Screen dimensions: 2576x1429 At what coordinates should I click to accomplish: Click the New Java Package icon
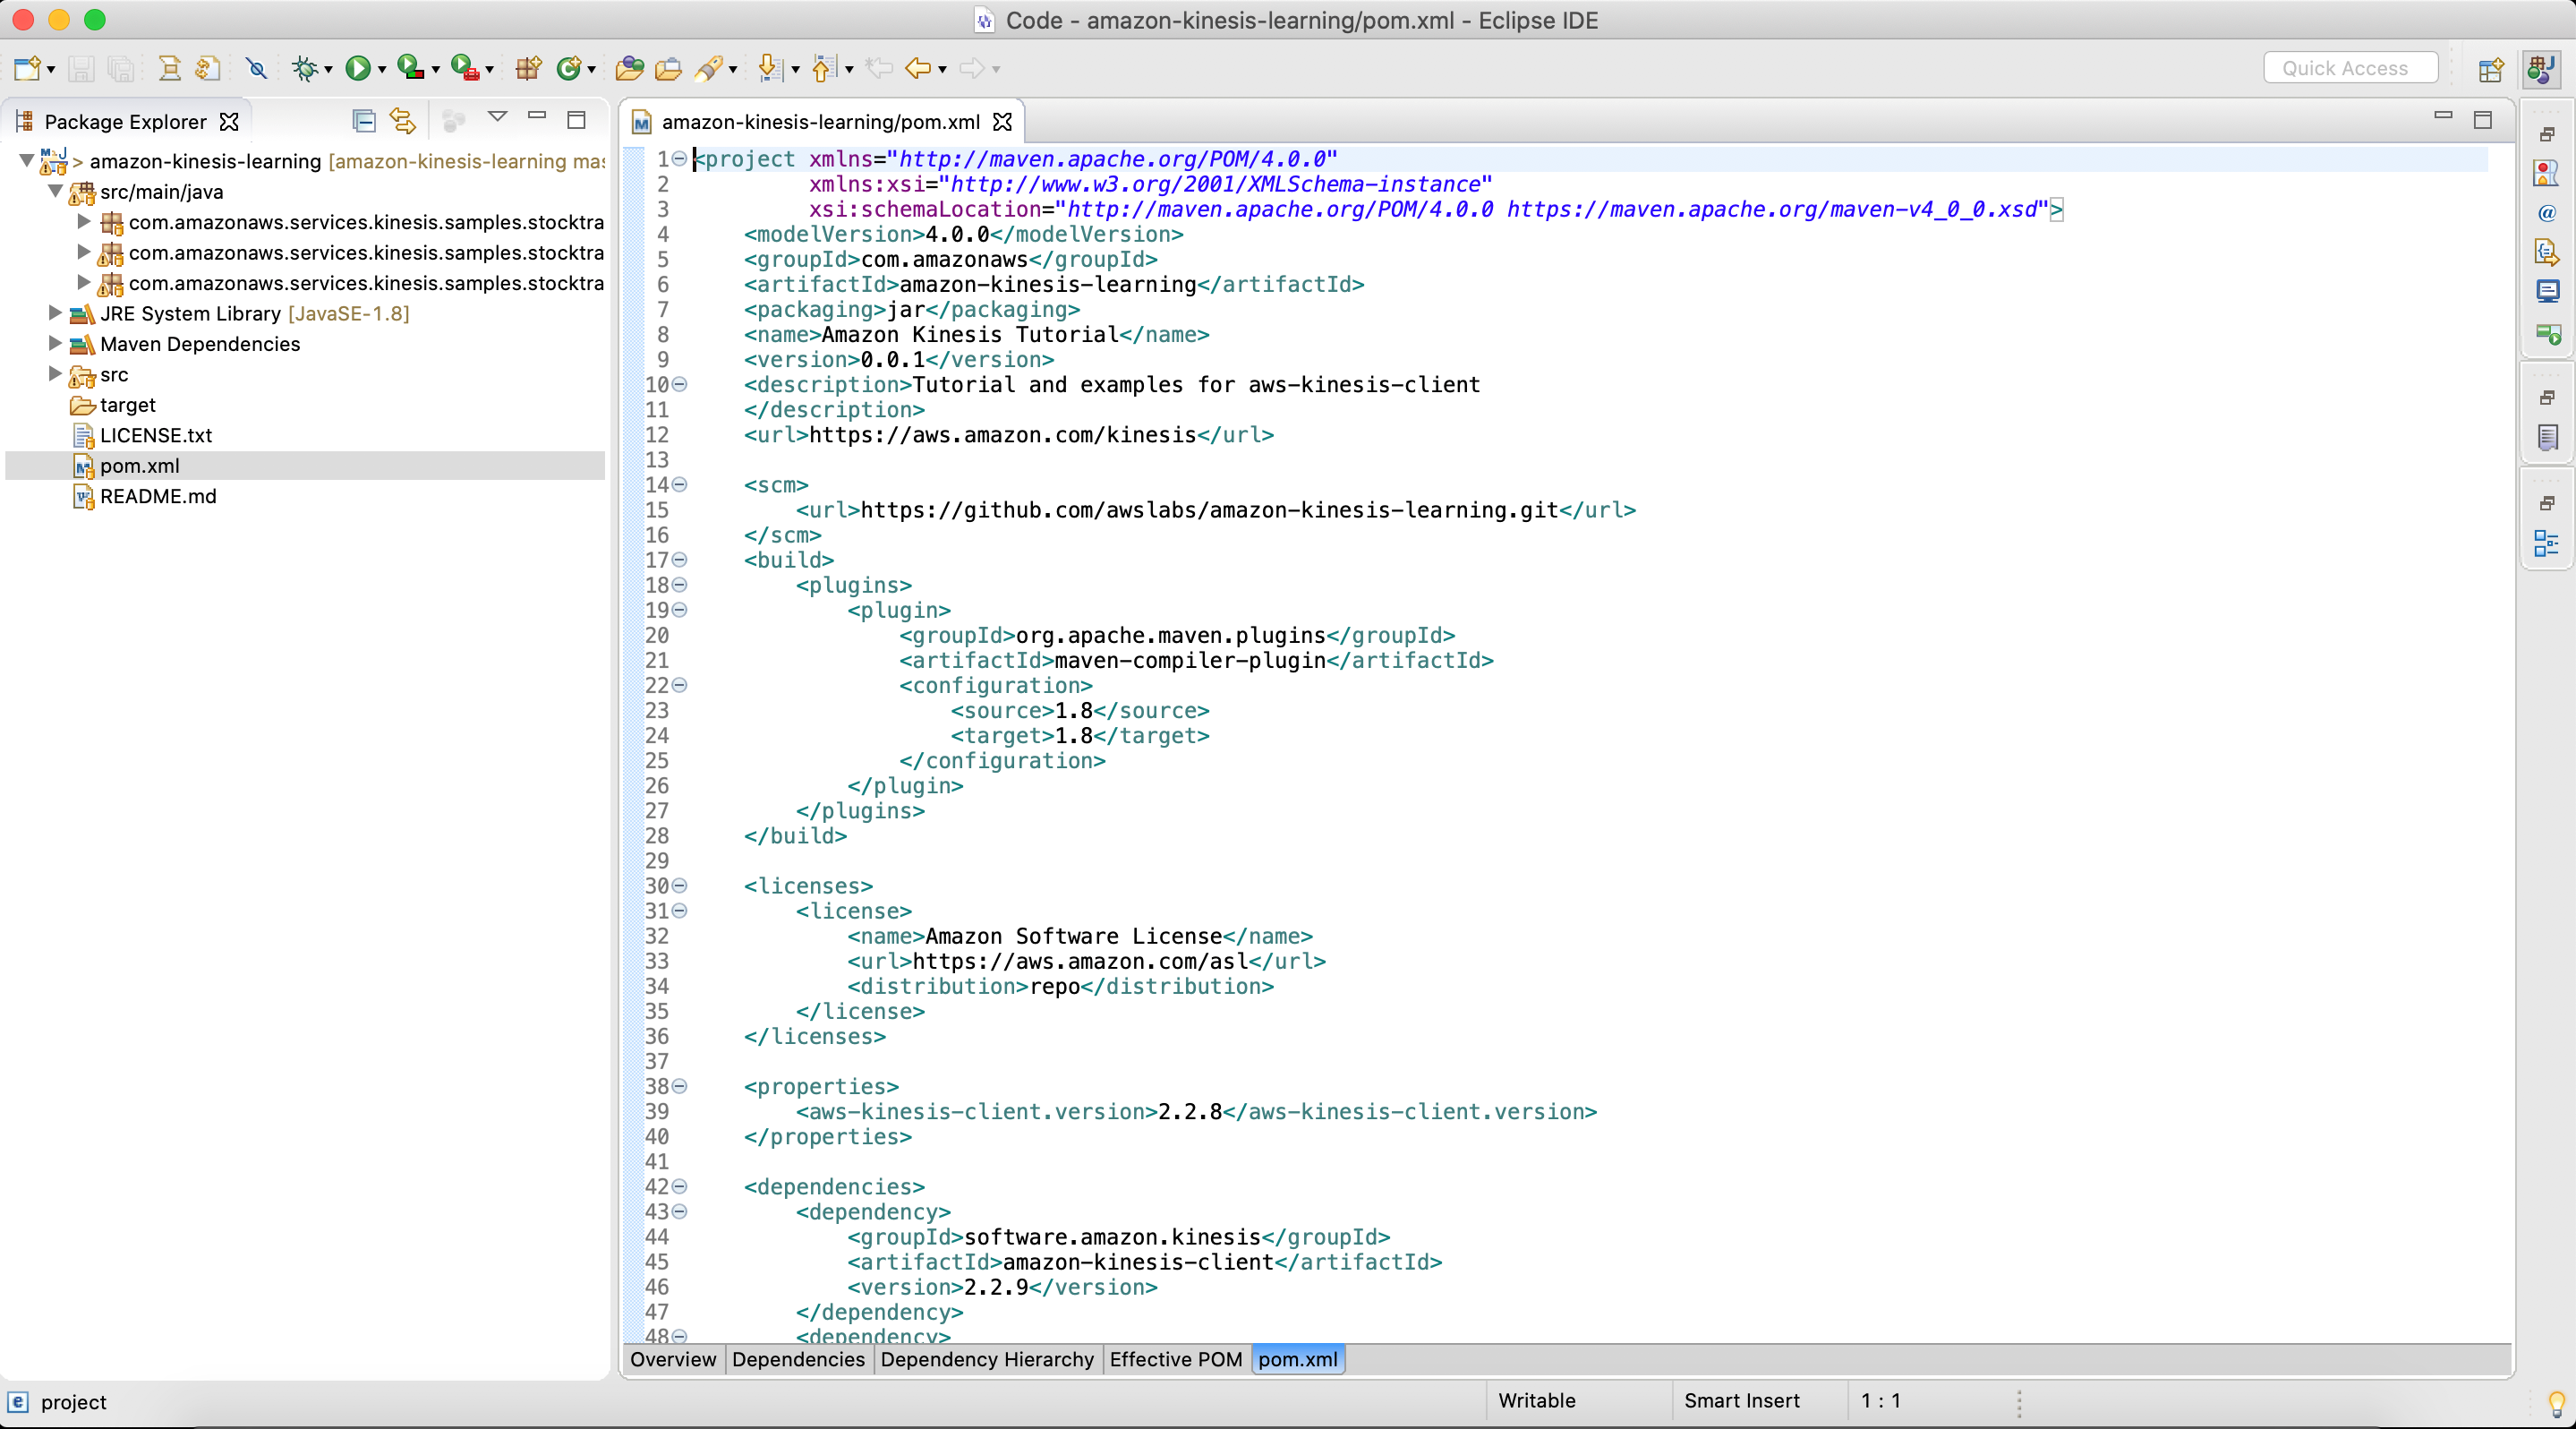[x=528, y=68]
